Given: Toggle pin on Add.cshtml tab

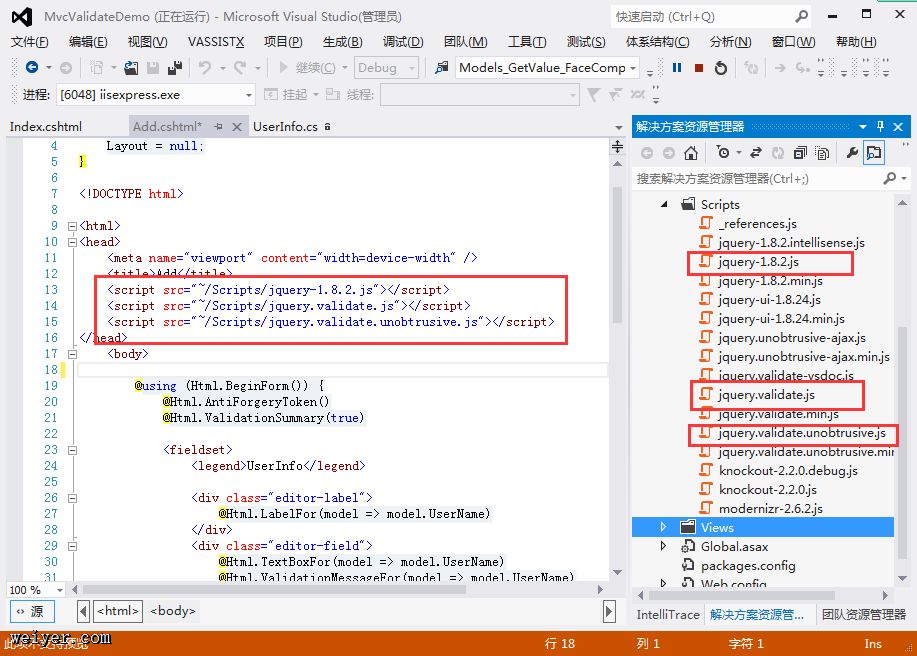Looking at the screenshot, I should click(221, 127).
